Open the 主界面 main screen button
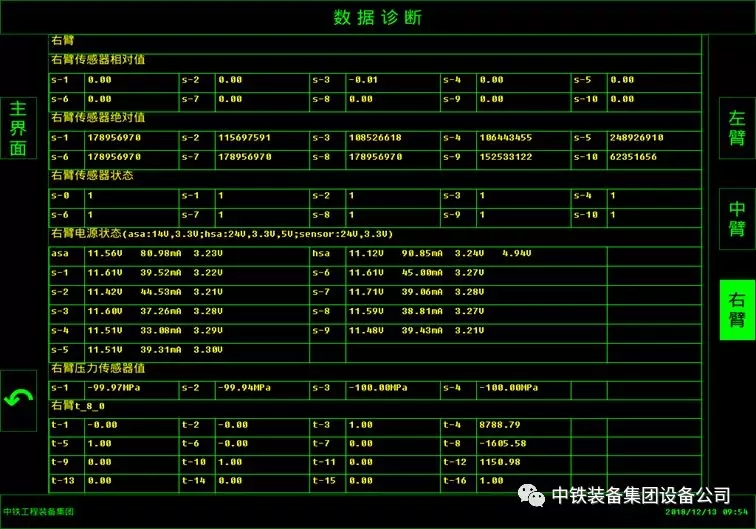Image resolution: width=756 pixels, height=529 pixels. coord(18,128)
